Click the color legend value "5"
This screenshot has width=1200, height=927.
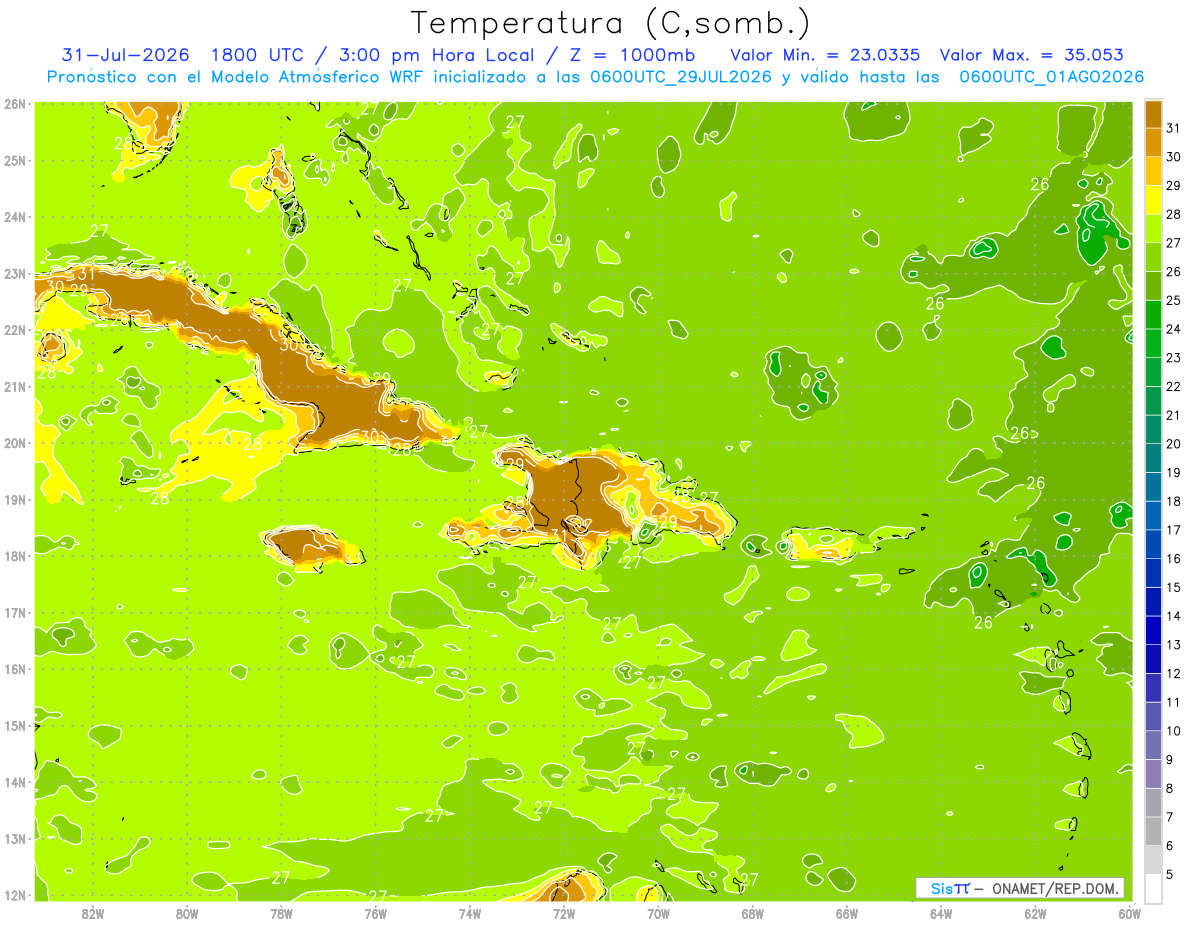click(1169, 875)
